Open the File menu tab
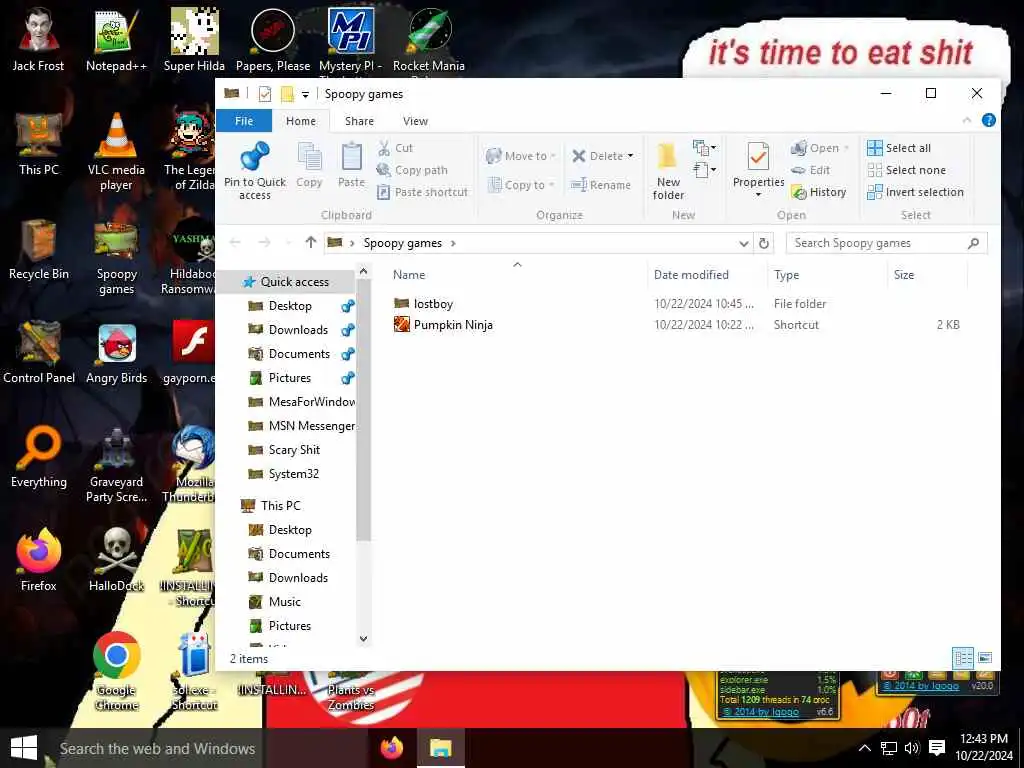The height and width of the screenshot is (768, 1024). [244, 121]
